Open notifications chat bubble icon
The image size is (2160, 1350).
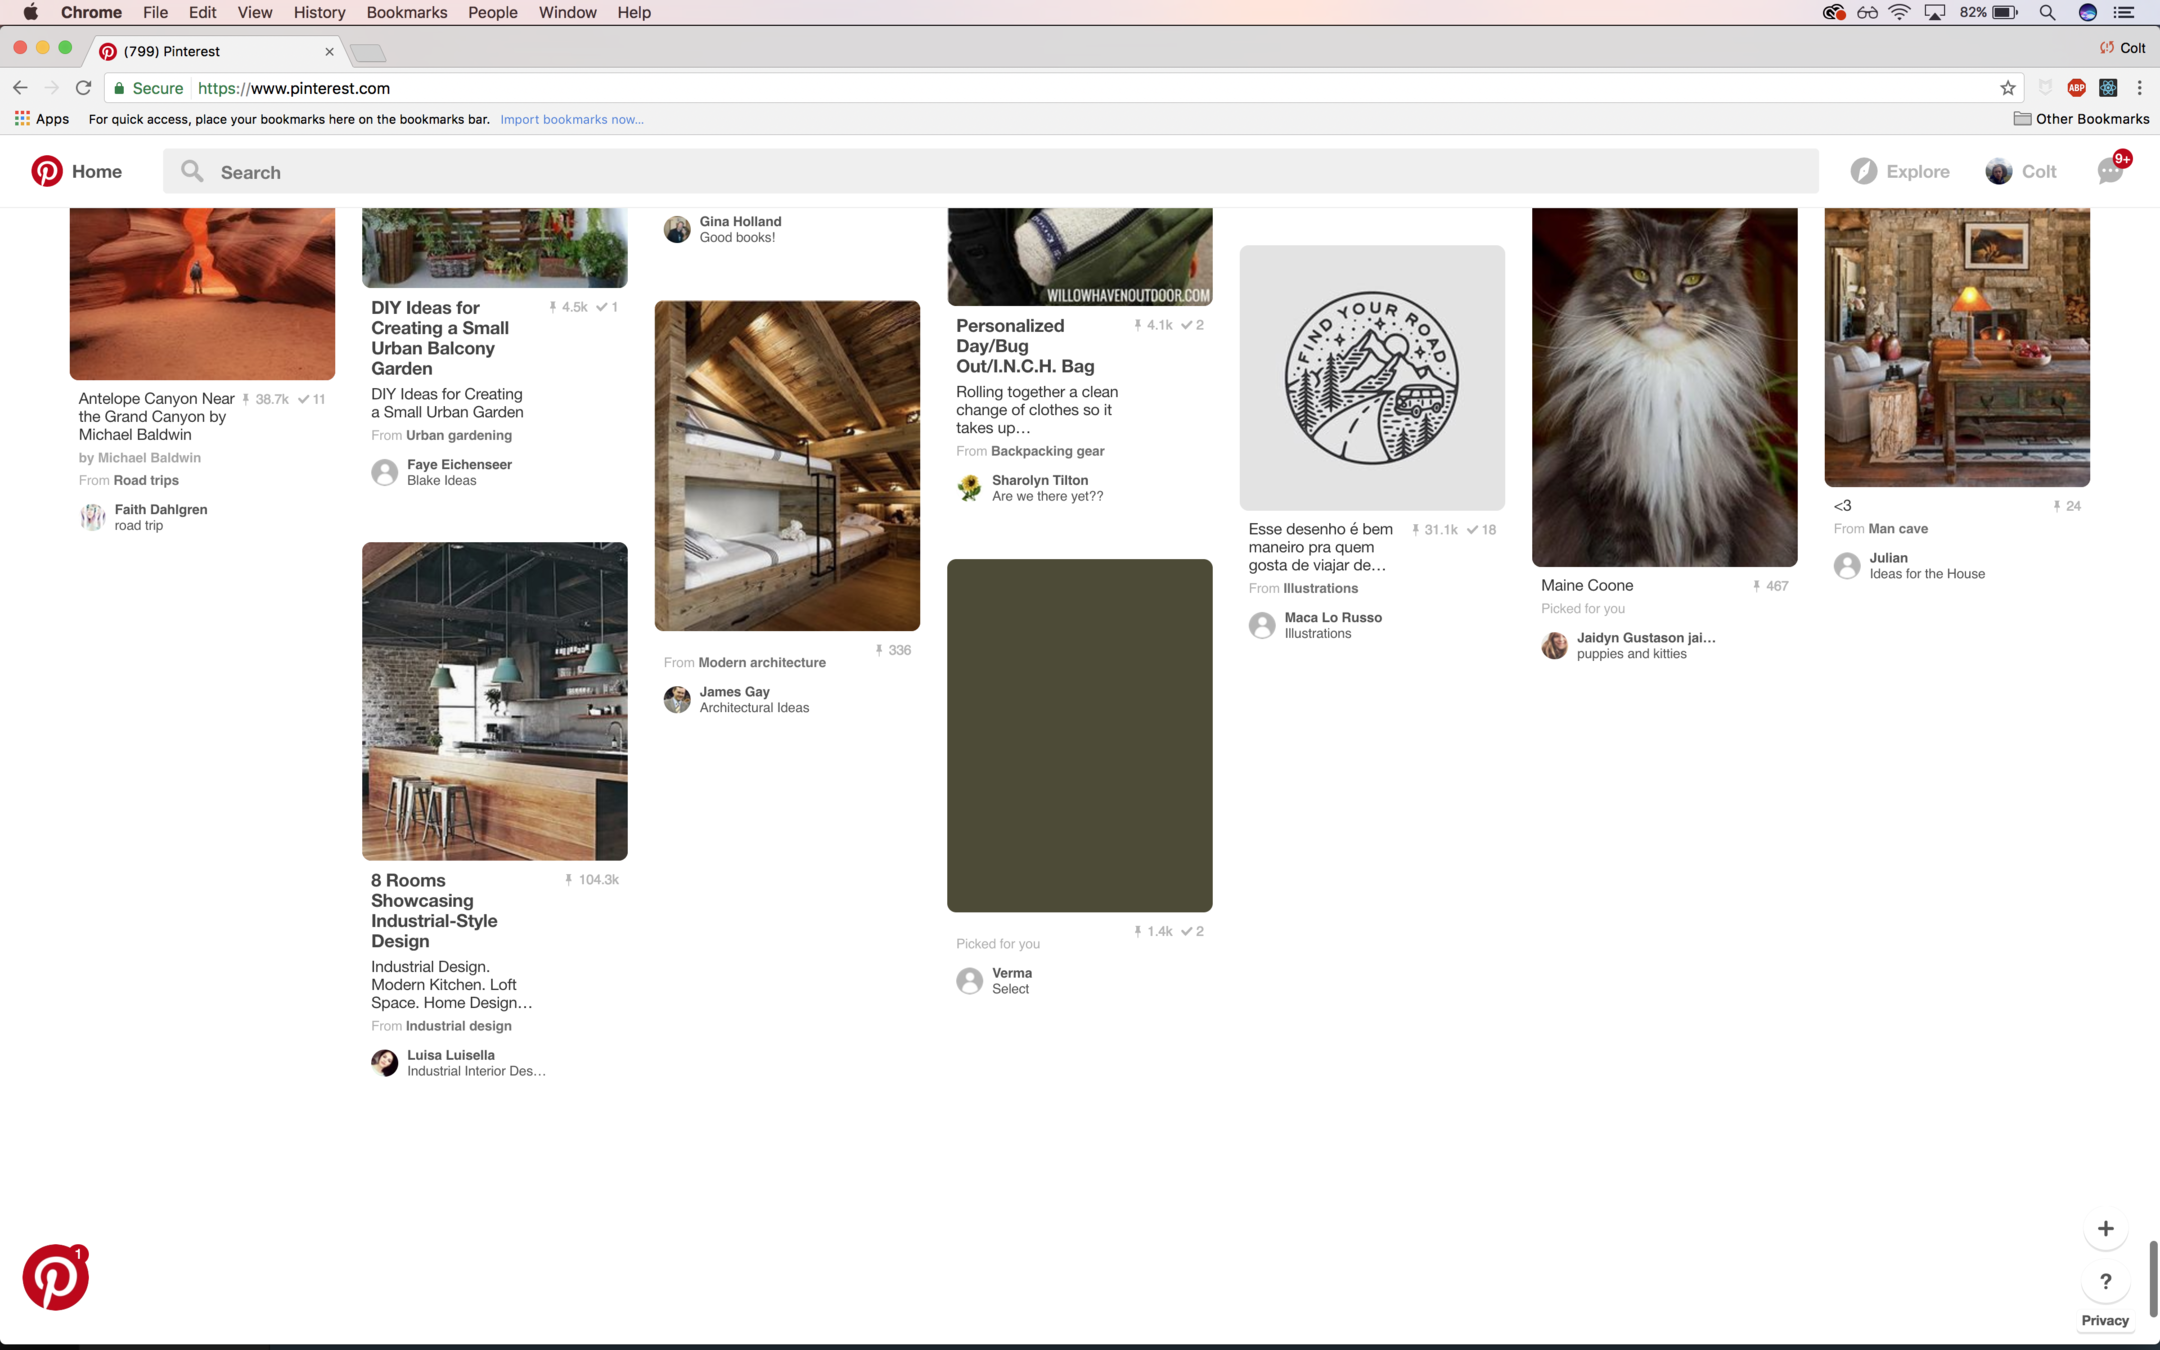coord(2110,171)
